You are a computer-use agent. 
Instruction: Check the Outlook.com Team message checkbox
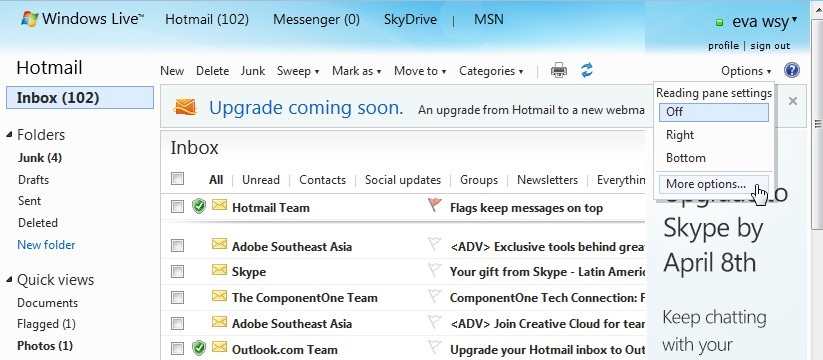tap(177, 349)
